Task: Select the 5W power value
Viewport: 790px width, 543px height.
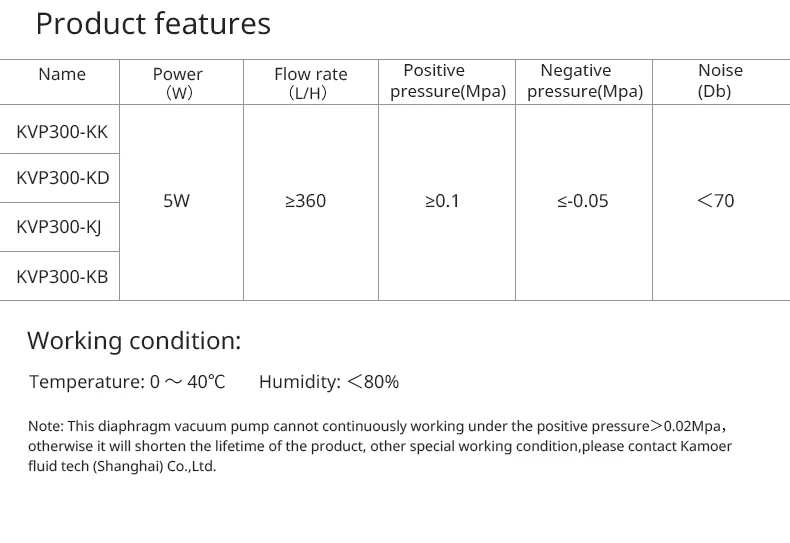Action: (176, 201)
